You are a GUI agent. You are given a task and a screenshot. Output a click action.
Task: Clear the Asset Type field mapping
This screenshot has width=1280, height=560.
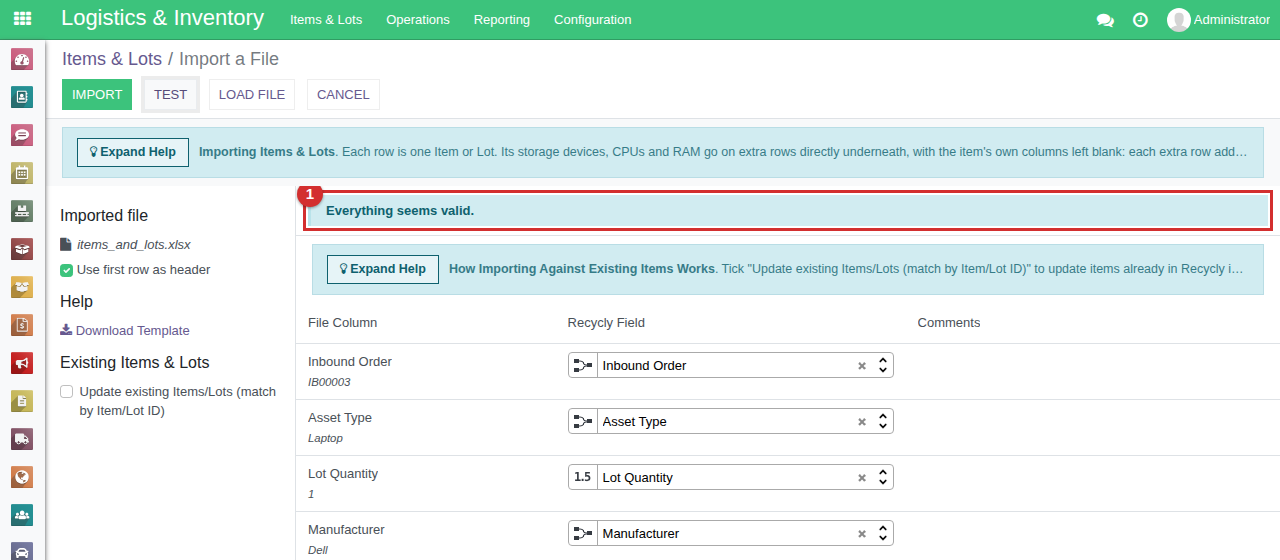[x=862, y=422]
